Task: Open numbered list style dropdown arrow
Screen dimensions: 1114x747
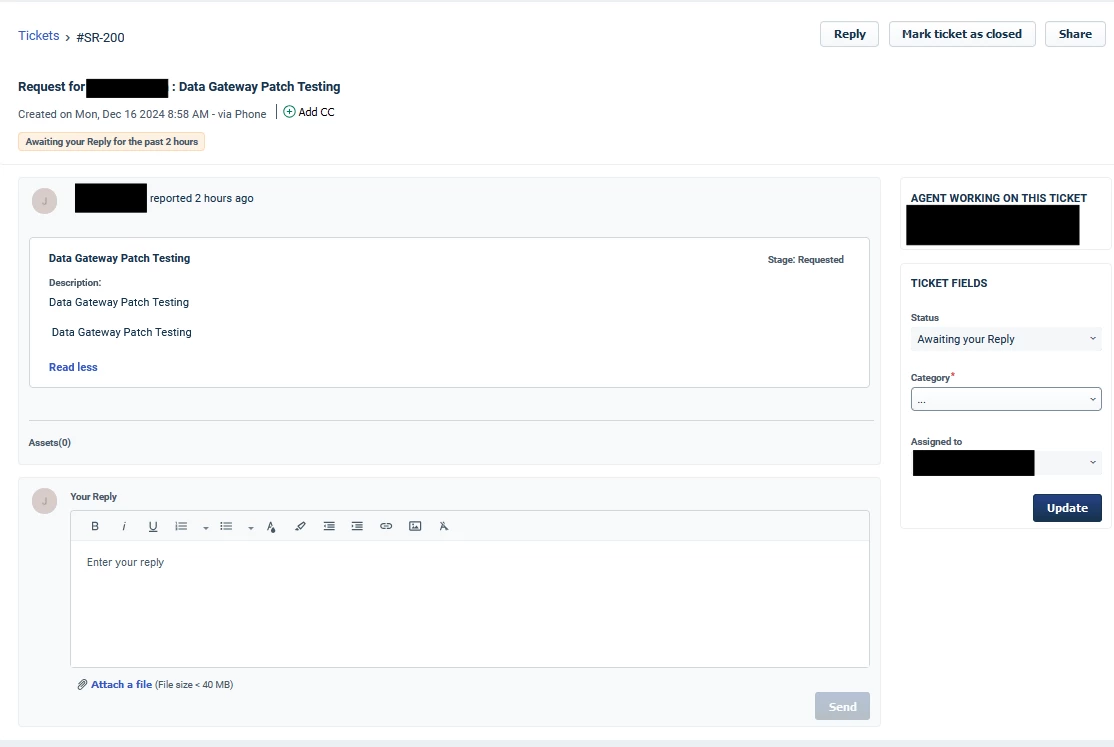Action: 205,527
